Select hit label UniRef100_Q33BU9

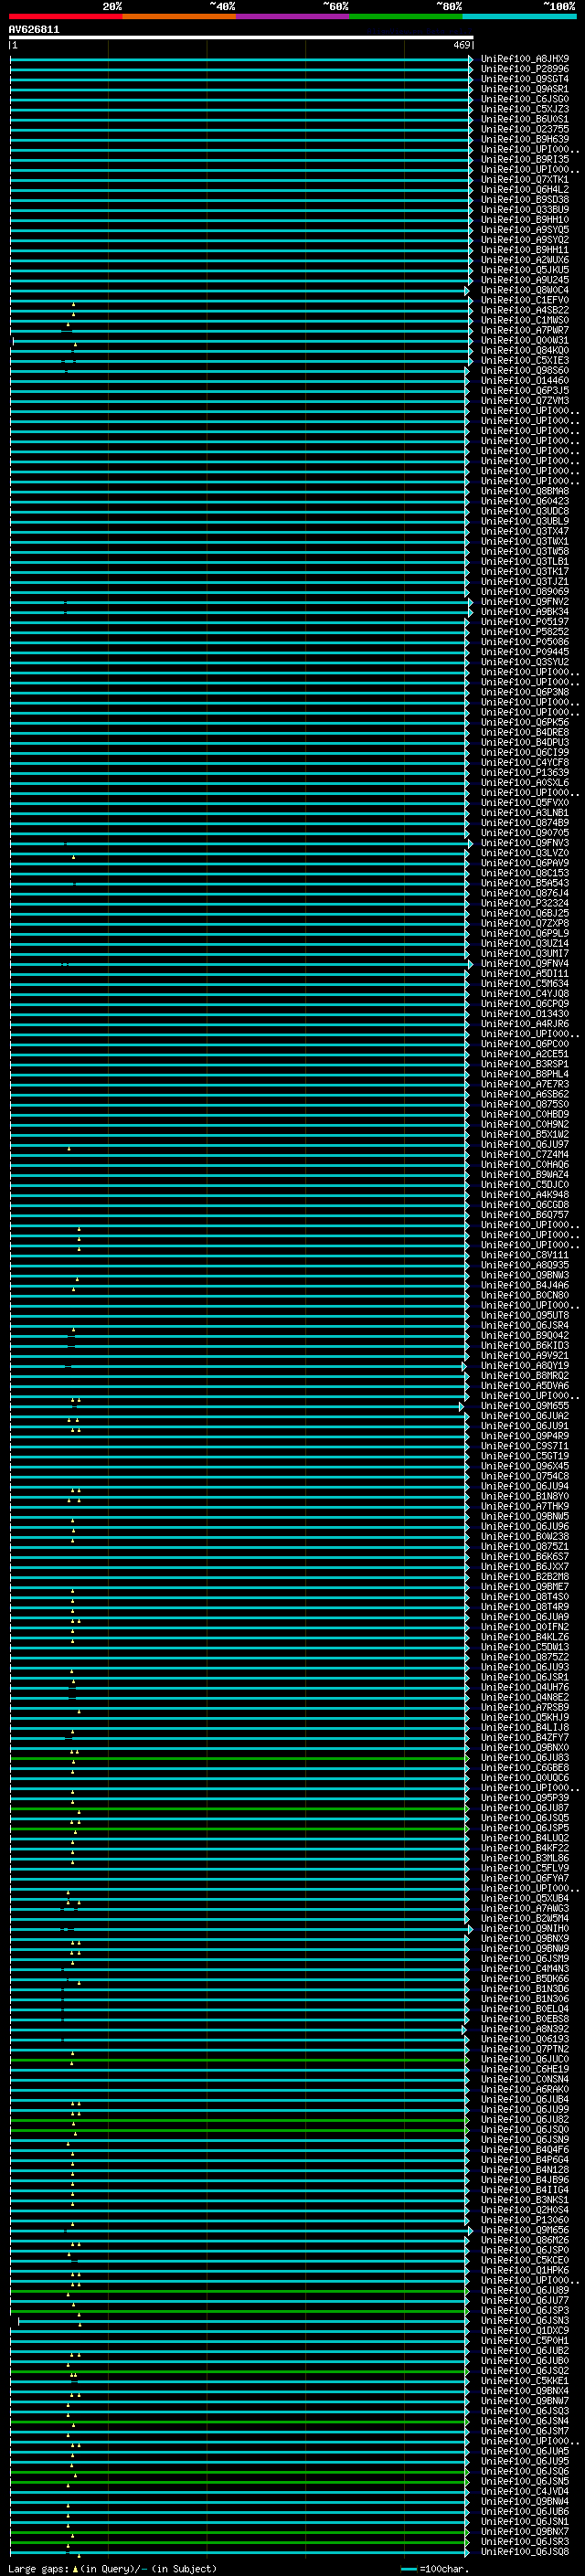[525, 210]
